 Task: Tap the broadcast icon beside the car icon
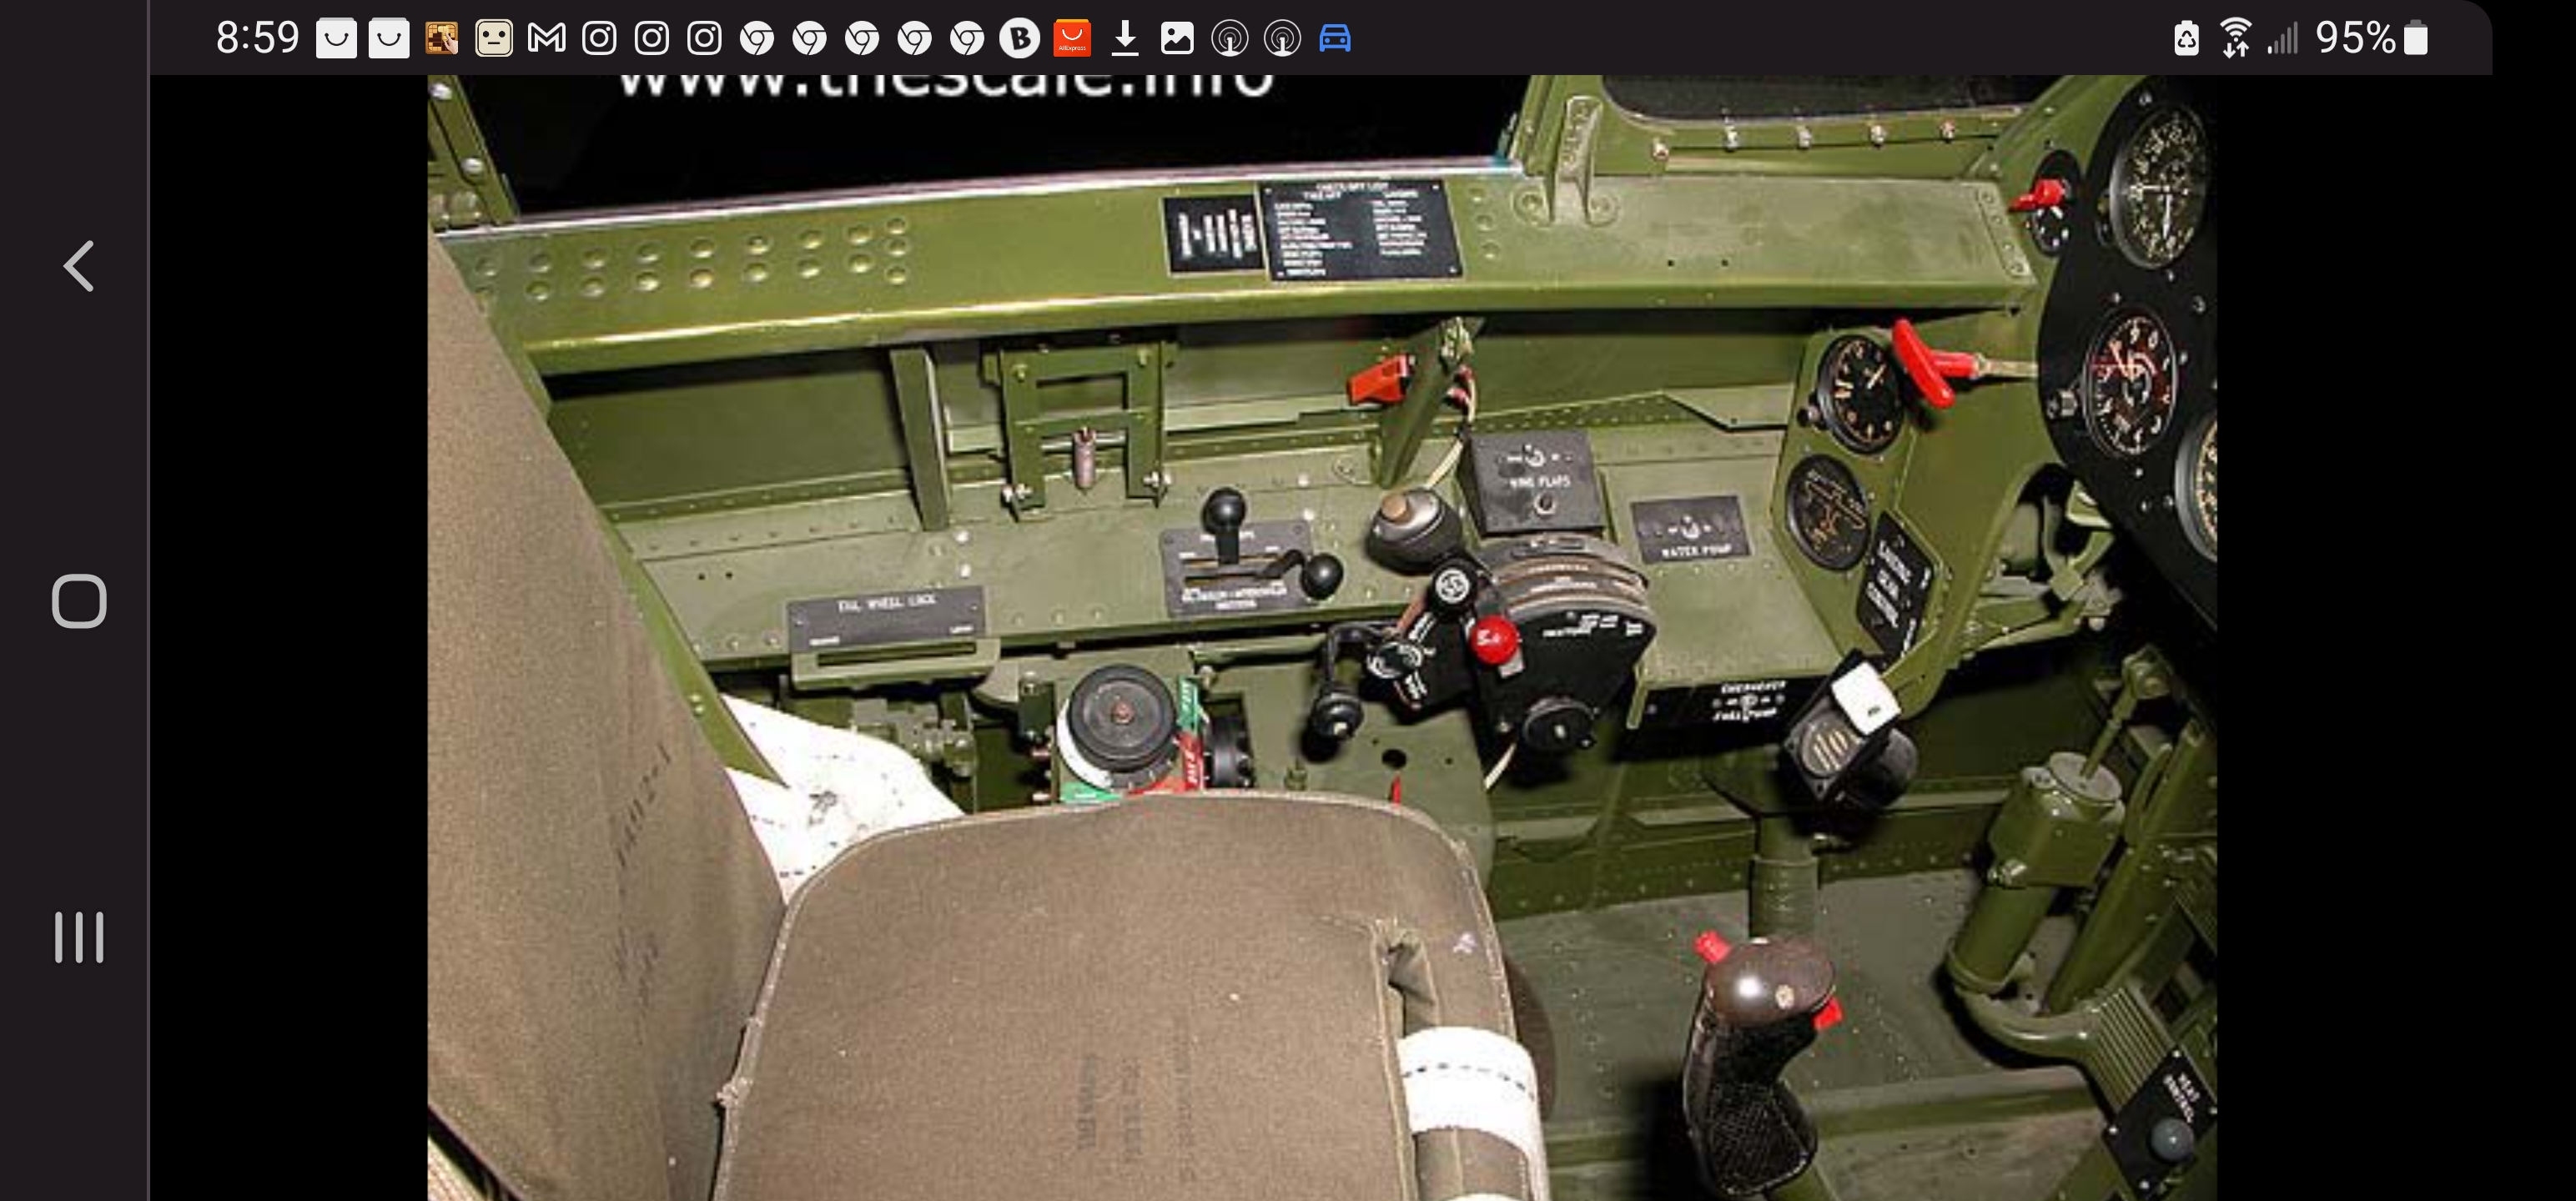[1282, 39]
